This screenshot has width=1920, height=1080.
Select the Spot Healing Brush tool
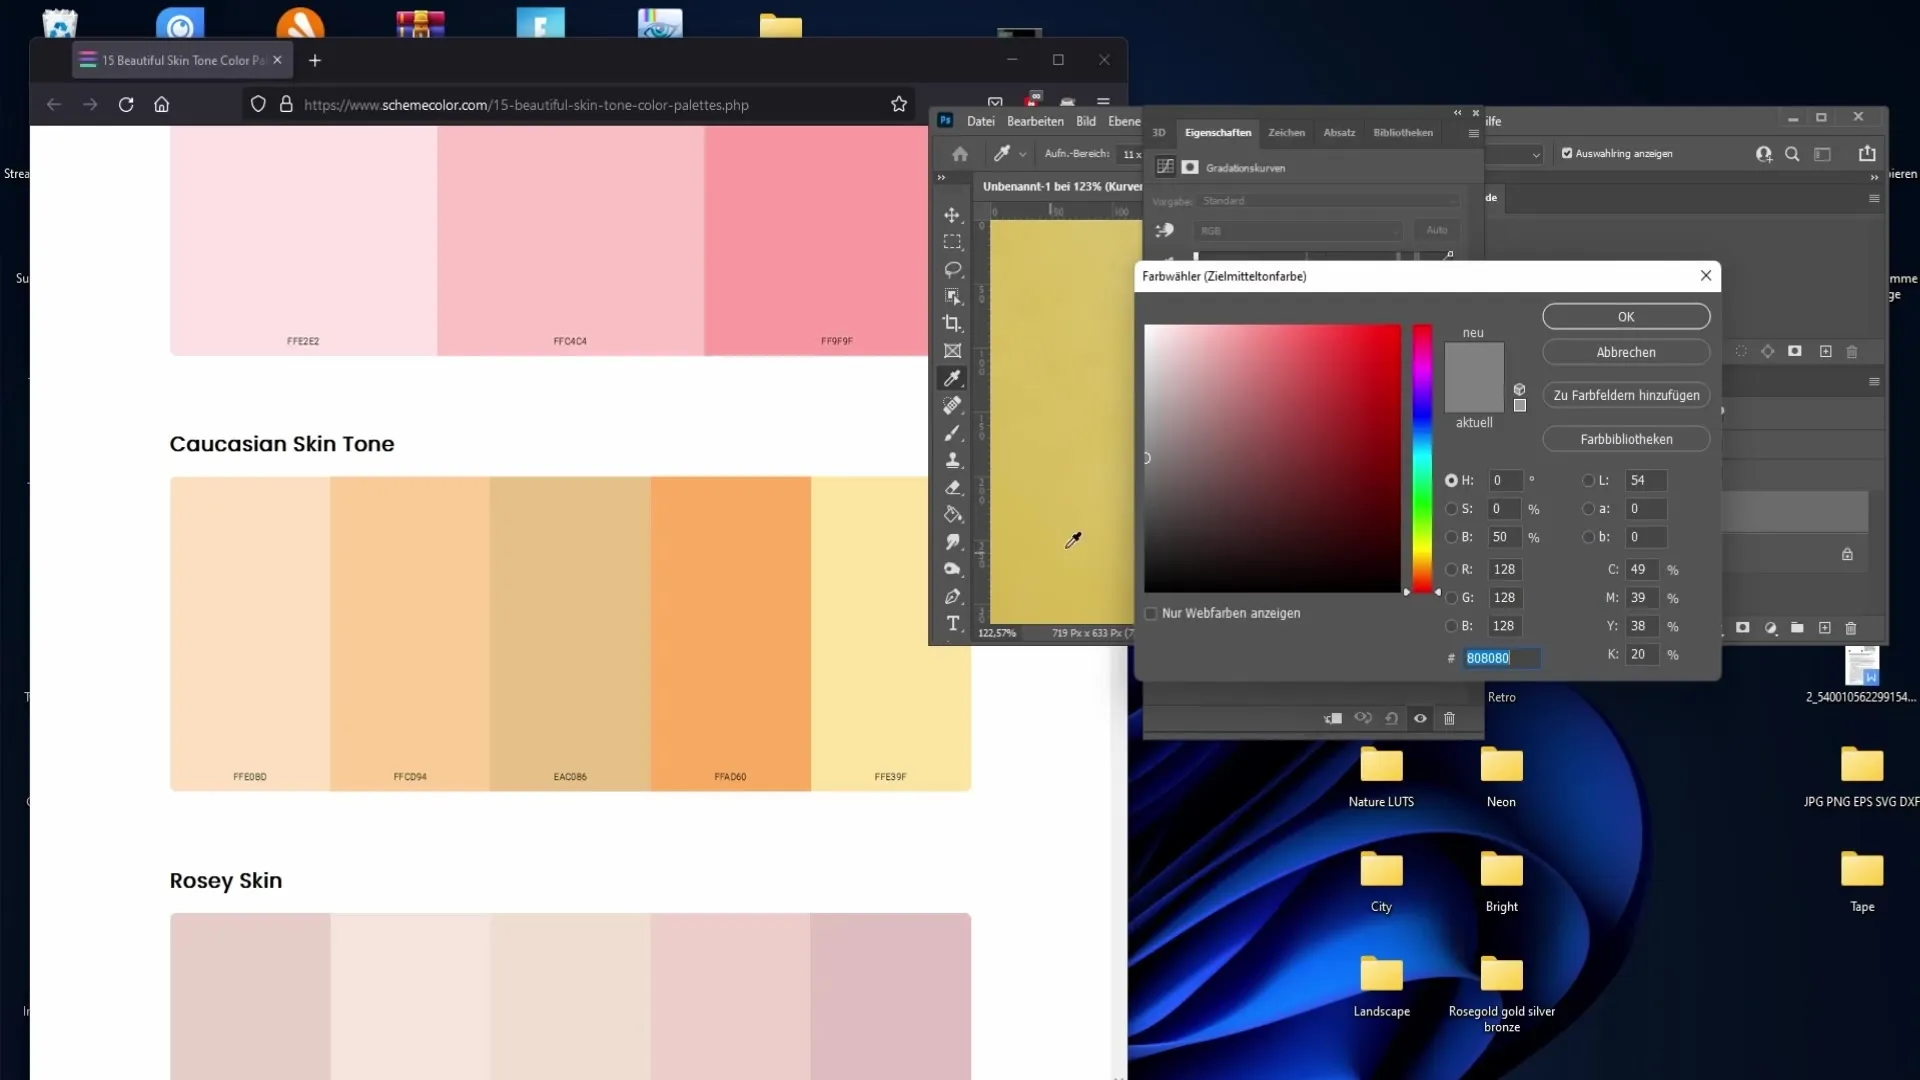[952, 405]
